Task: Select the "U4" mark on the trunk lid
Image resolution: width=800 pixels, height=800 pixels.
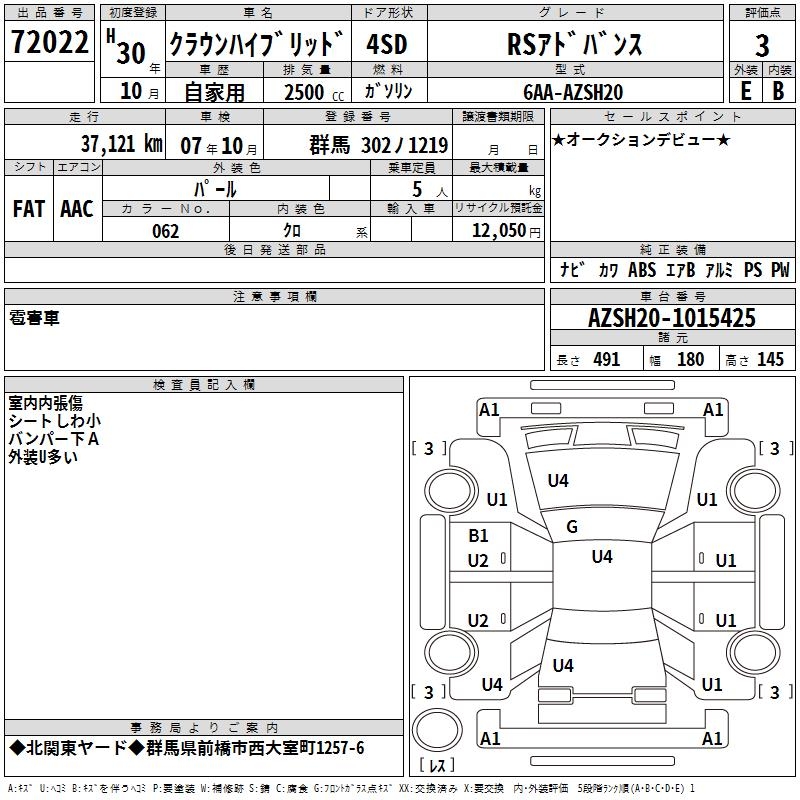Action: (x=563, y=665)
